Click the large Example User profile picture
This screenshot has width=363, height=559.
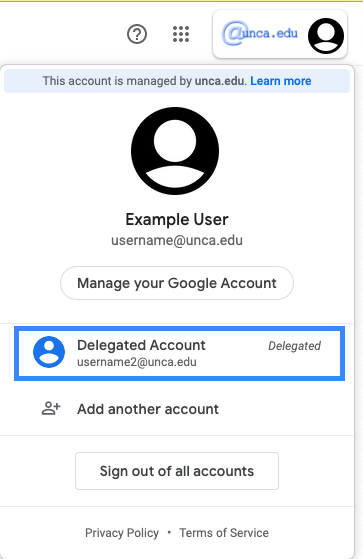[x=175, y=151]
